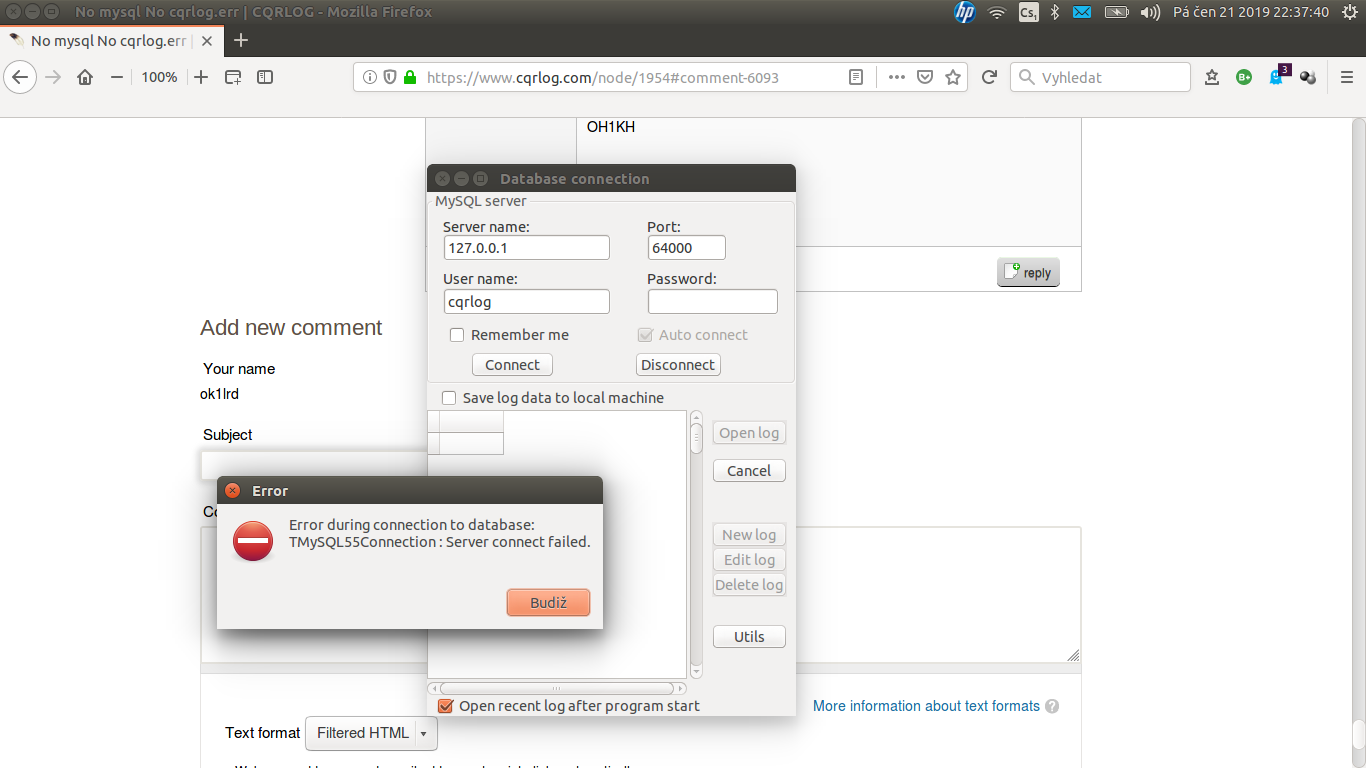Screen dimensions: 1366x768
Task: Click Cancel in Database connection dialog
Action: (749, 471)
